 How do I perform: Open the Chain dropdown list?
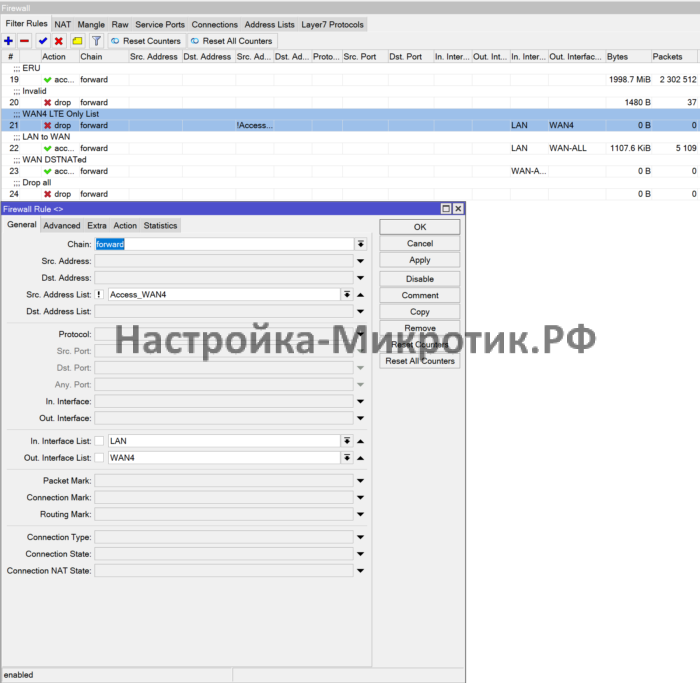point(361,244)
